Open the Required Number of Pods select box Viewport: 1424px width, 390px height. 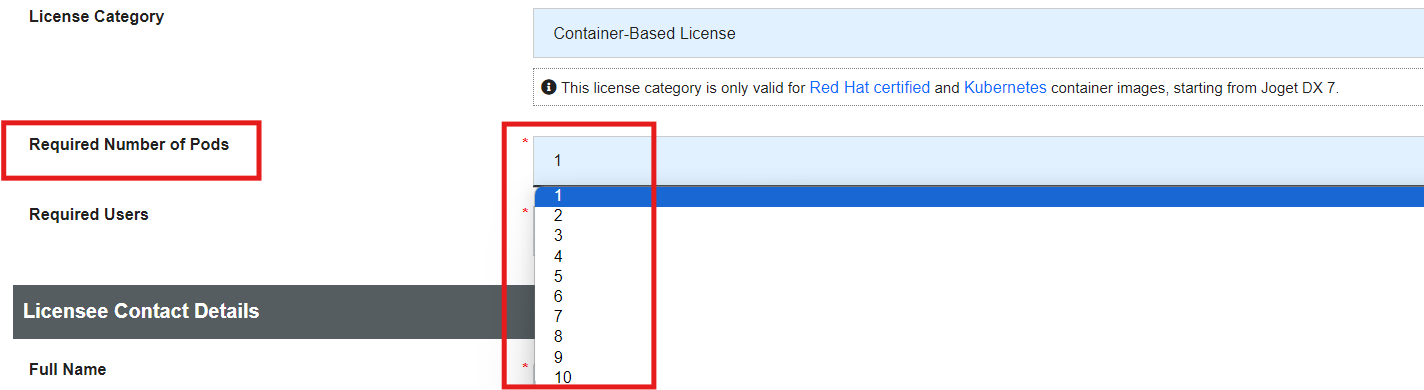click(x=978, y=160)
